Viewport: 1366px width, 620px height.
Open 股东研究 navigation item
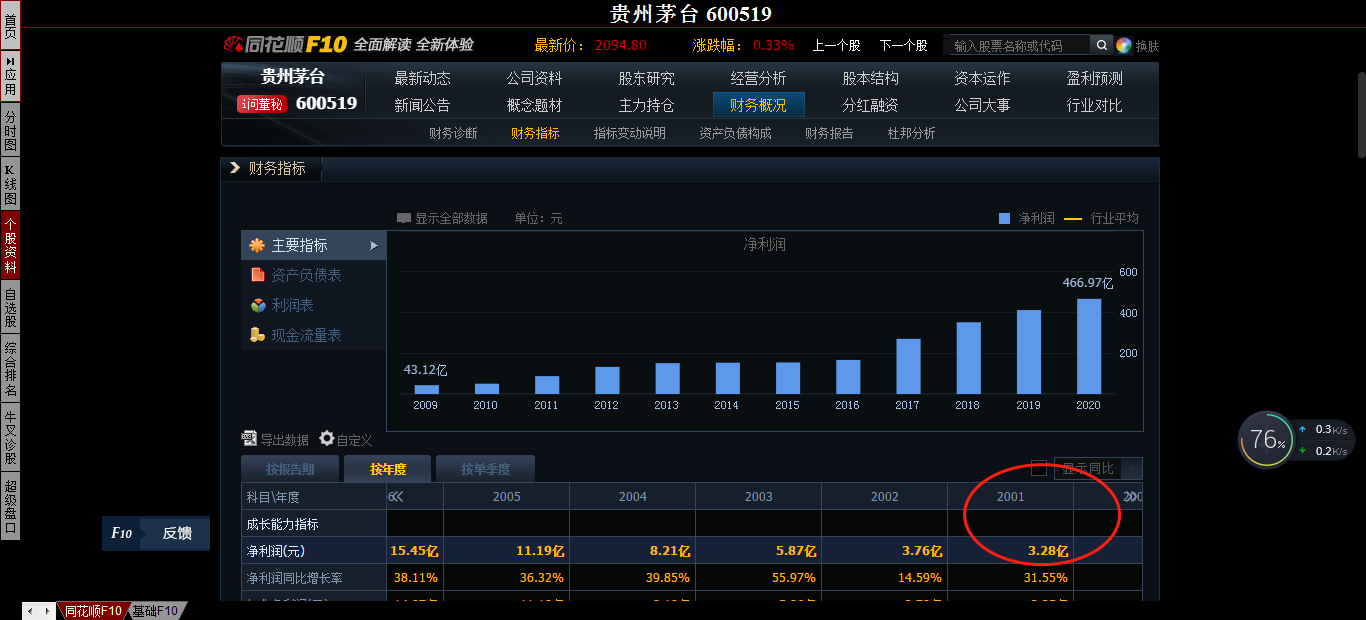647,78
